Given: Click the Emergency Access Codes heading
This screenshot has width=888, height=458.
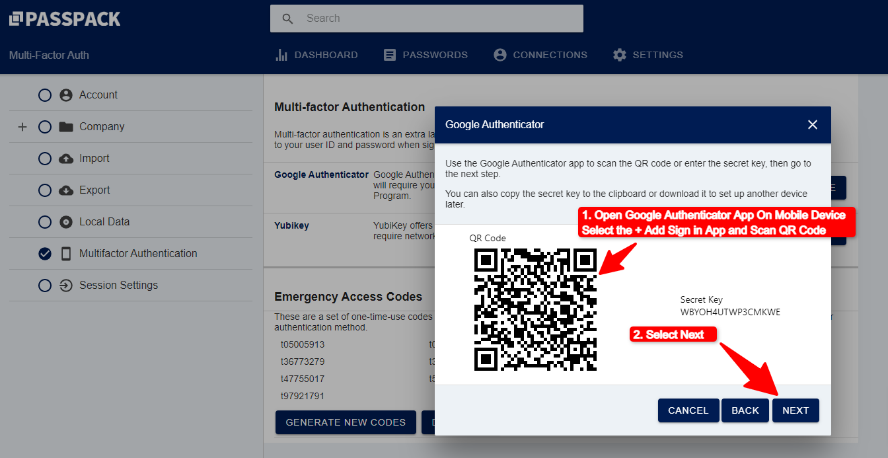Looking at the screenshot, I should point(348,297).
